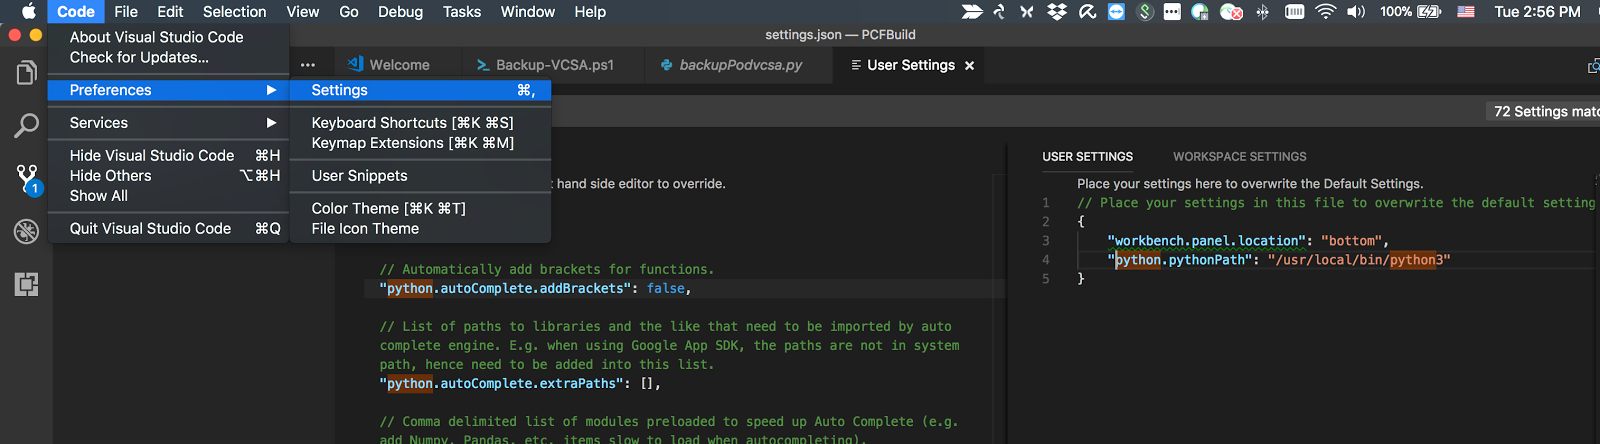This screenshot has height=444, width=1600.
Task: Click the python.pythonPath line in user settings
Action: click(x=1278, y=260)
